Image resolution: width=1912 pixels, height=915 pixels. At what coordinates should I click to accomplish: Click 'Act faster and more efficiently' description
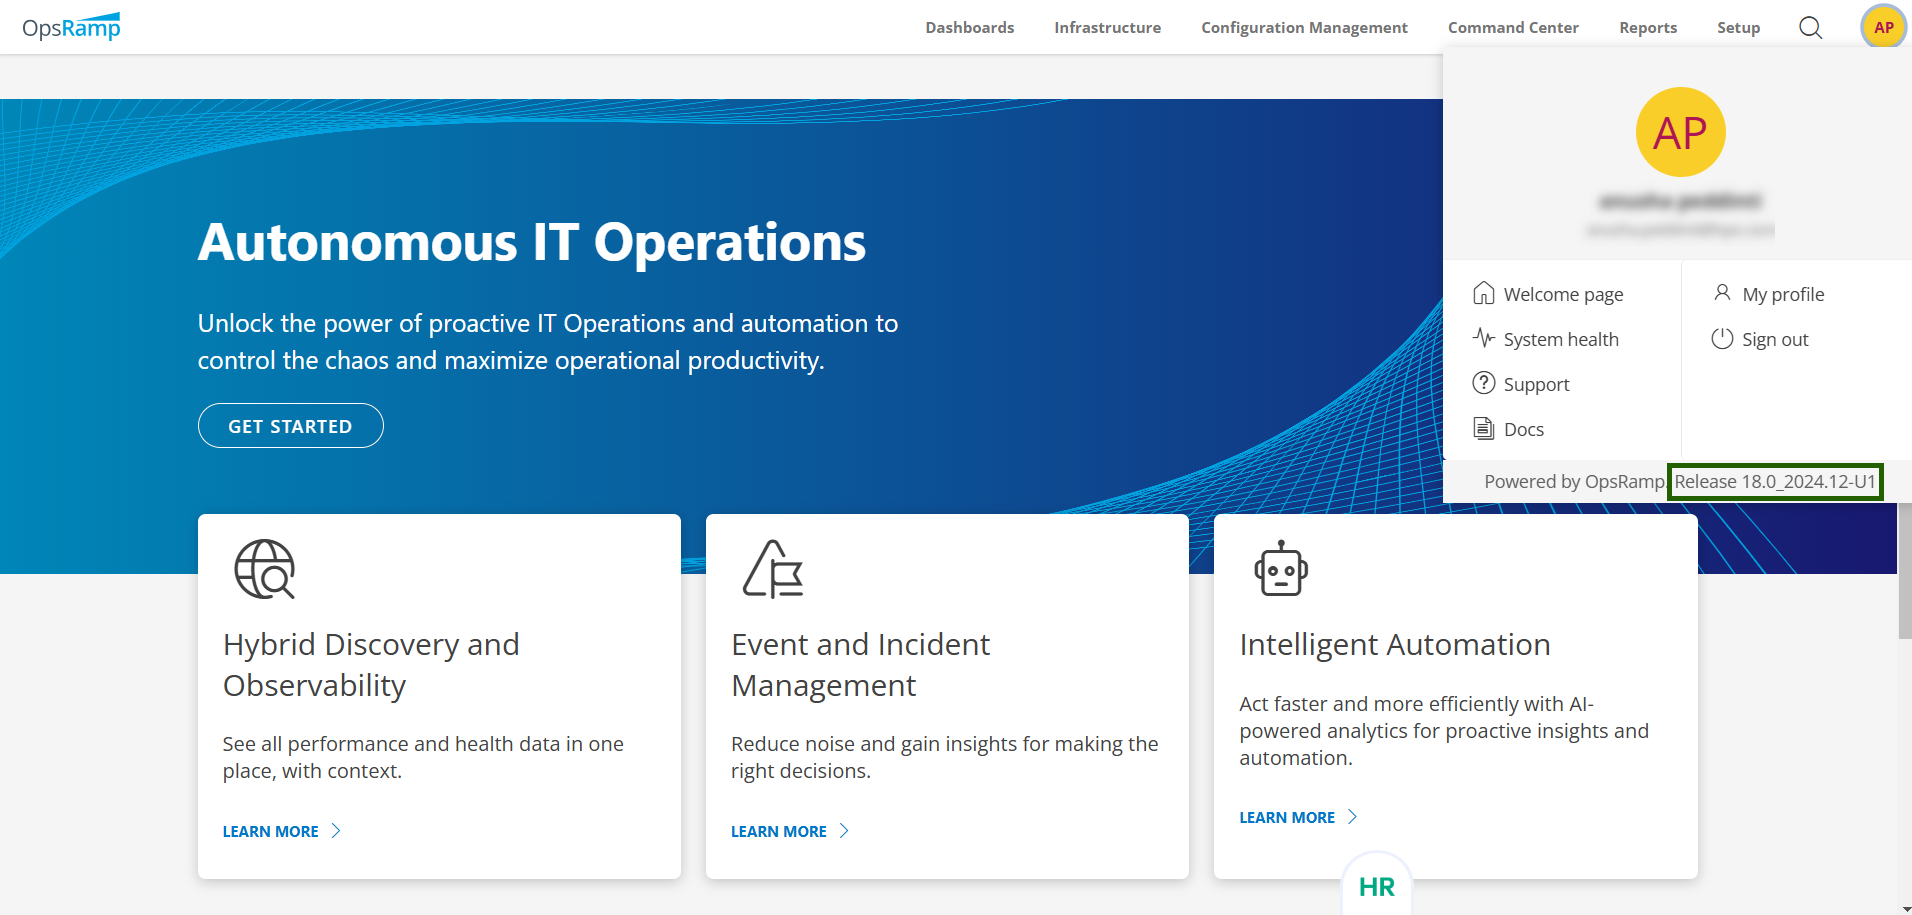click(1444, 731)
